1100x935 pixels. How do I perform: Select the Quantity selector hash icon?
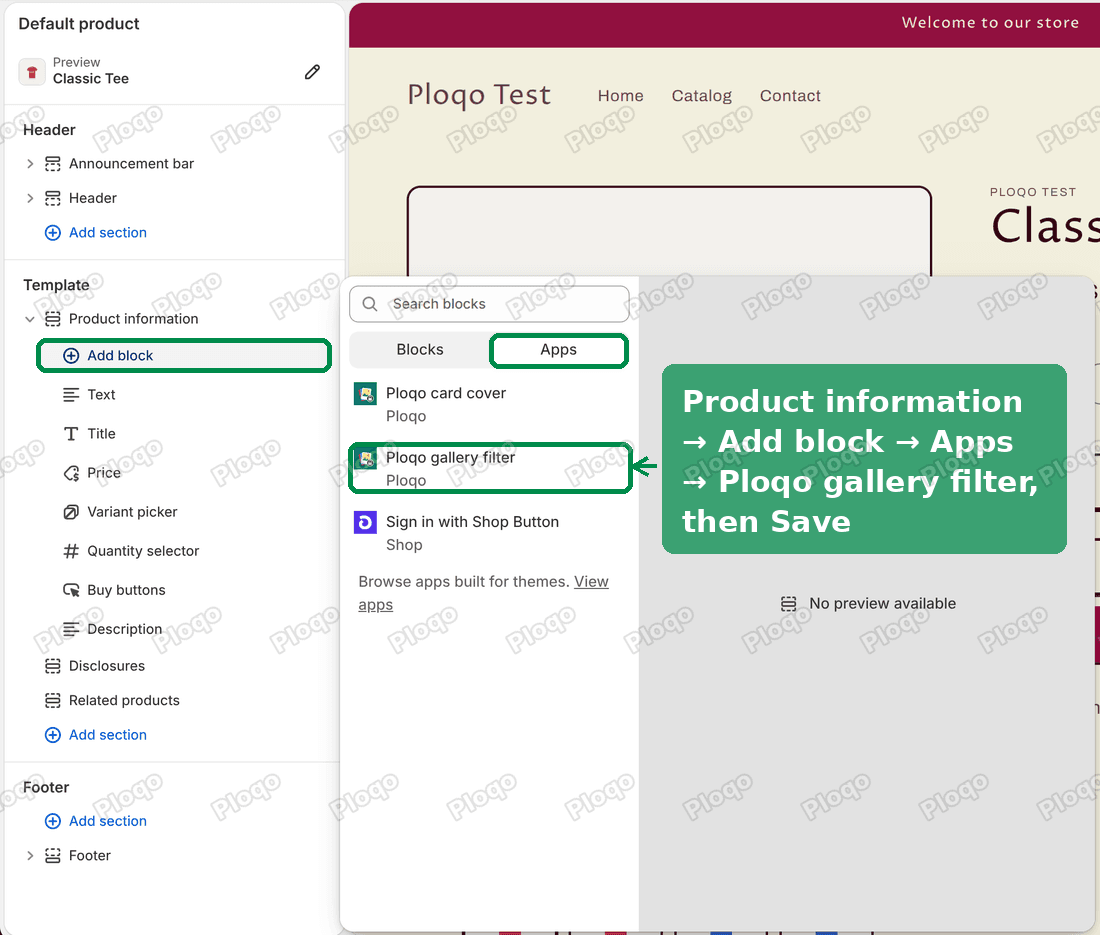71,551
